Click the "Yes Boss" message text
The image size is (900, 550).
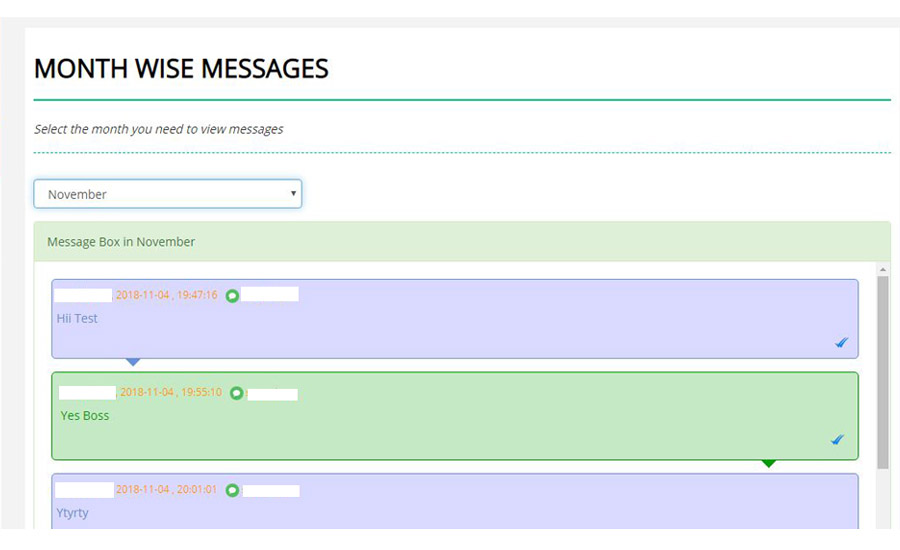point(85,416)
